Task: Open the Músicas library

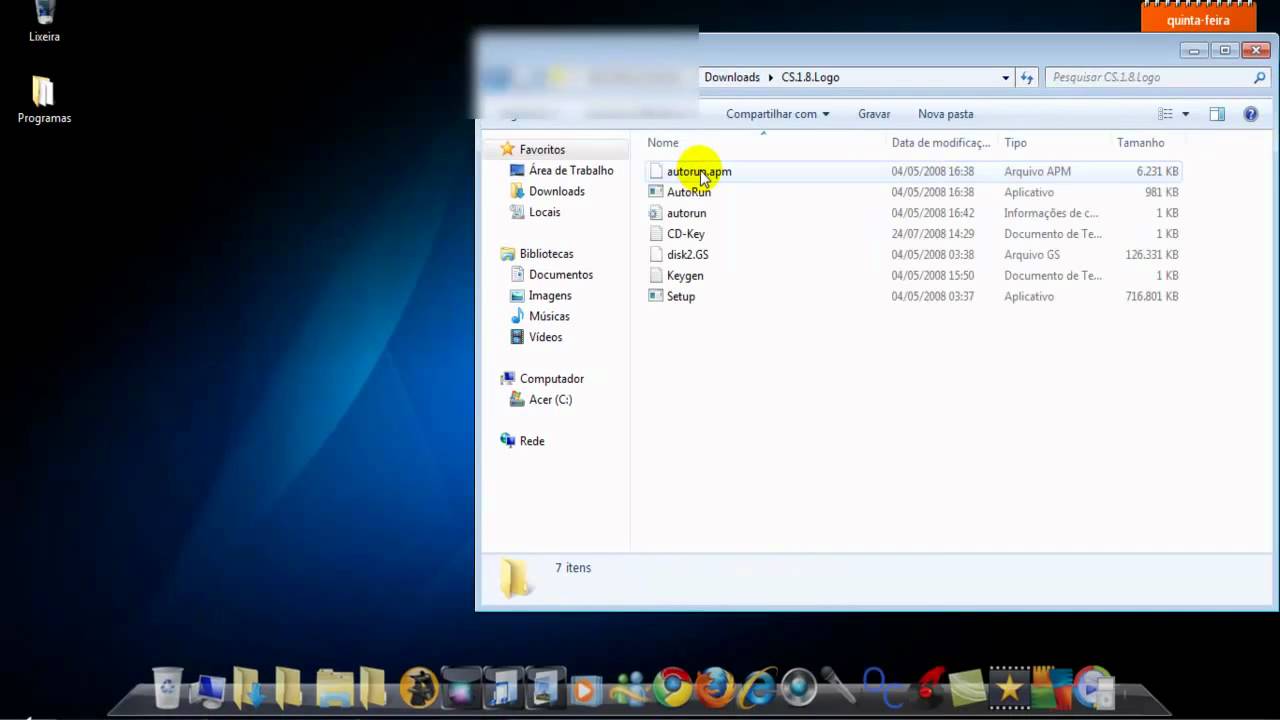Action: pyautogui.click(x=549, y=316)
